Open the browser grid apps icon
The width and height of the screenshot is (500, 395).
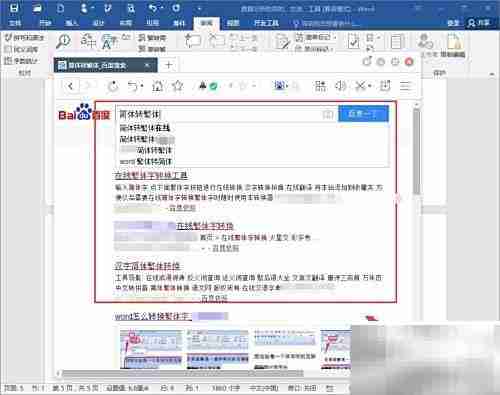click(320, 86)
